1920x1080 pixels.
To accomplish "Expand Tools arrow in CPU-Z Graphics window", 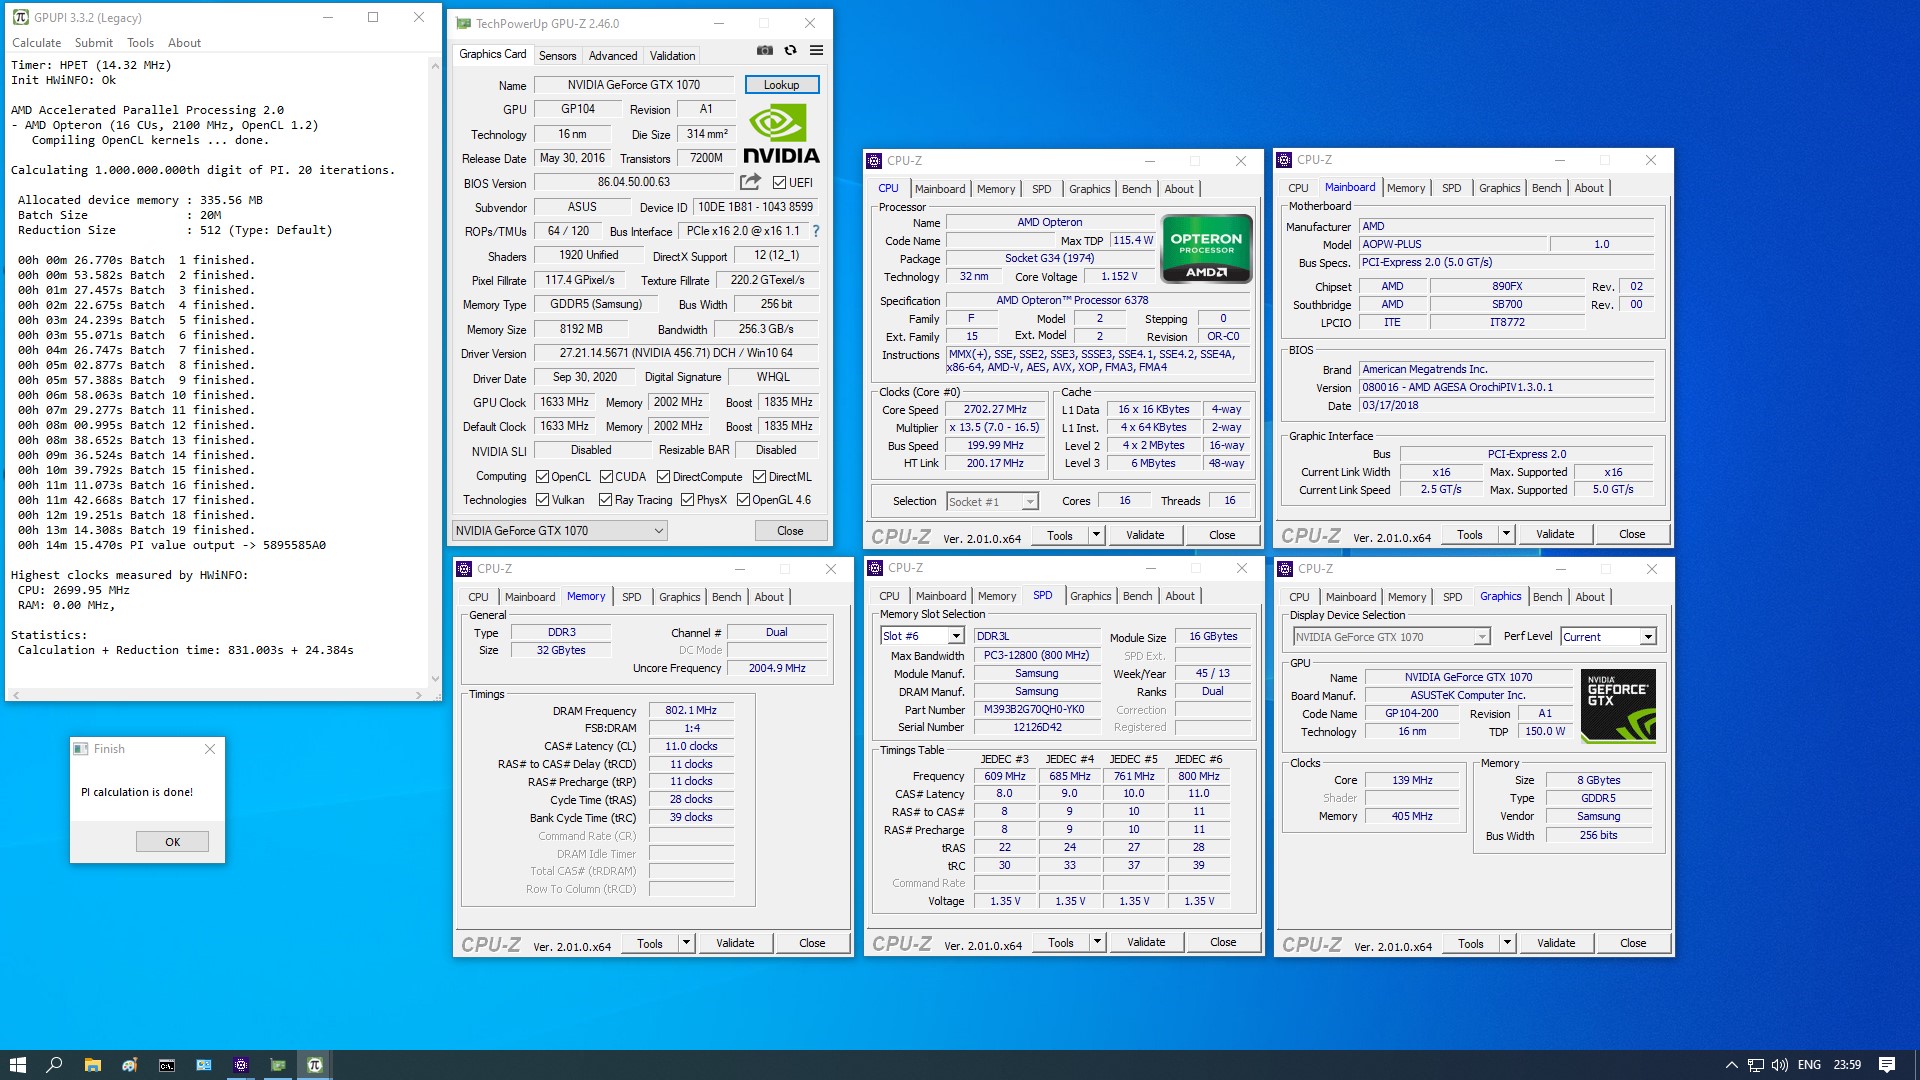I will [x=1507, y=943].
